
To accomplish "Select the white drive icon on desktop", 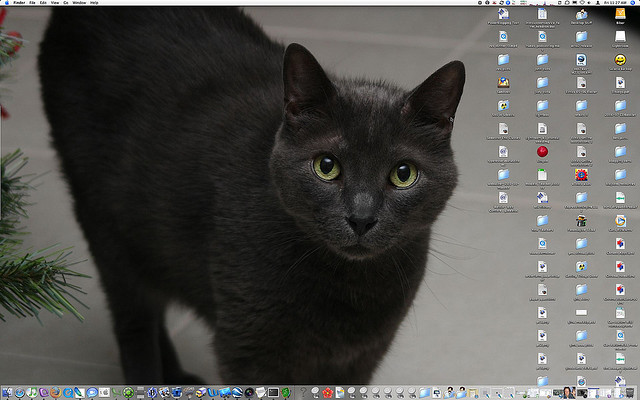I will point(620,36).
